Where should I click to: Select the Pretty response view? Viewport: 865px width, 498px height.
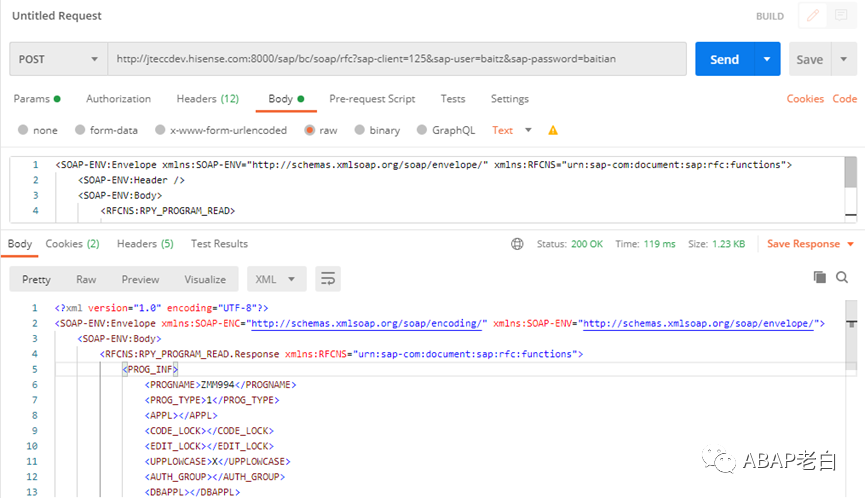pos(36,279)
